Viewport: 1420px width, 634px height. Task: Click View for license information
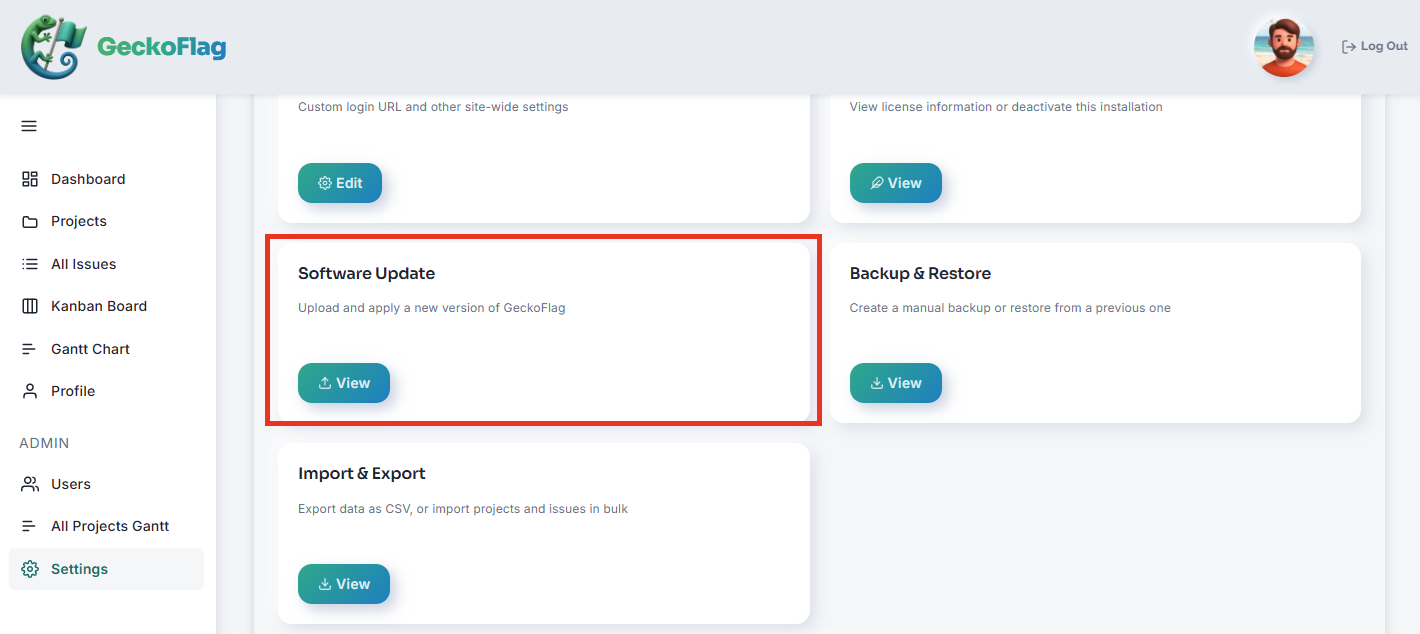pyautogui.click(x=896, y=183)
